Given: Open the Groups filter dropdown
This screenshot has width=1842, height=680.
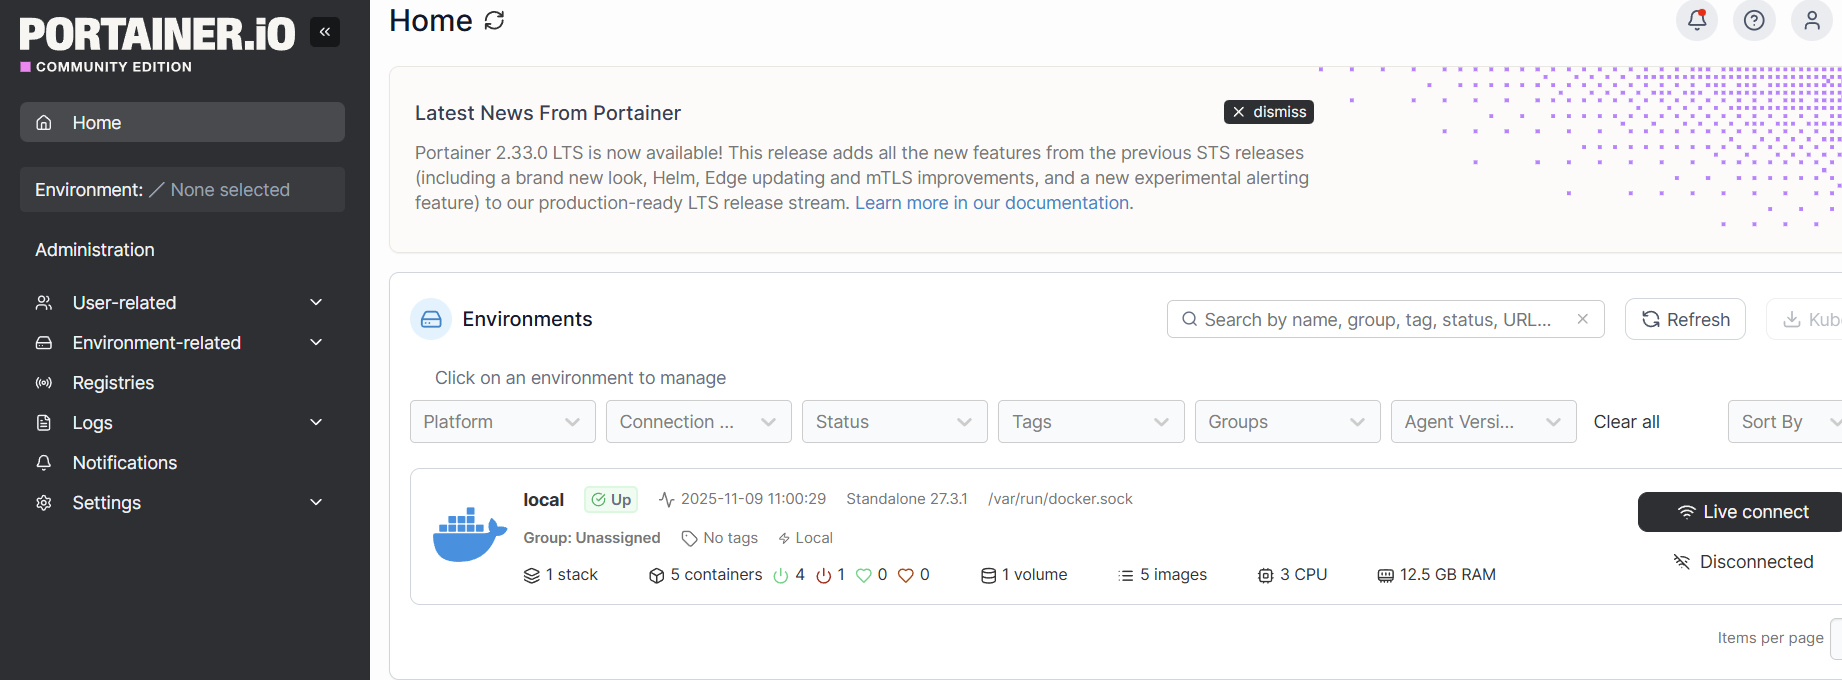Looking at the screenshot, I should pyautogui.click(x=1288, y=421).
